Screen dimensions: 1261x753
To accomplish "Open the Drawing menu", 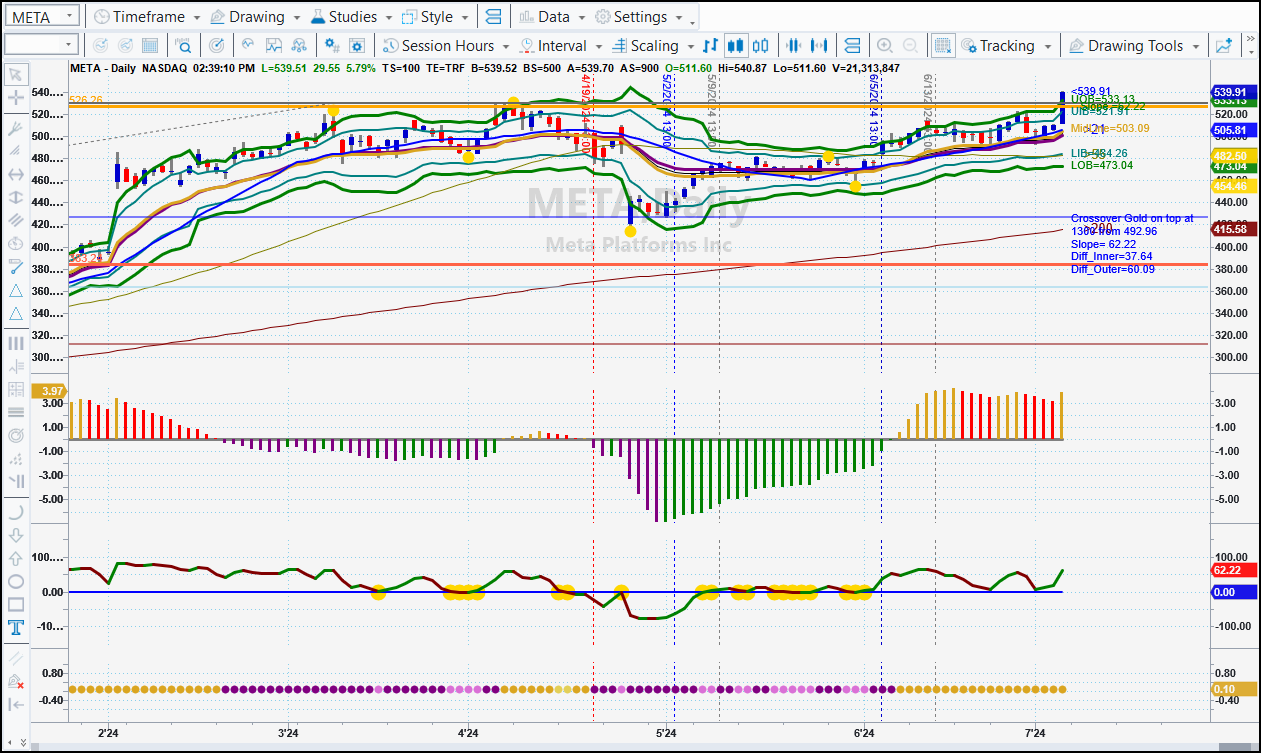I will [254, 16].
